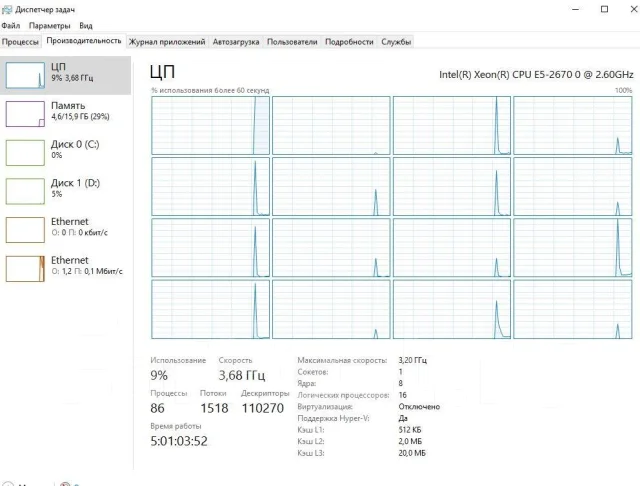Screen dimensions: 640x486
Task: Click the Кэш L3 label
Action: tap(311, 453)
